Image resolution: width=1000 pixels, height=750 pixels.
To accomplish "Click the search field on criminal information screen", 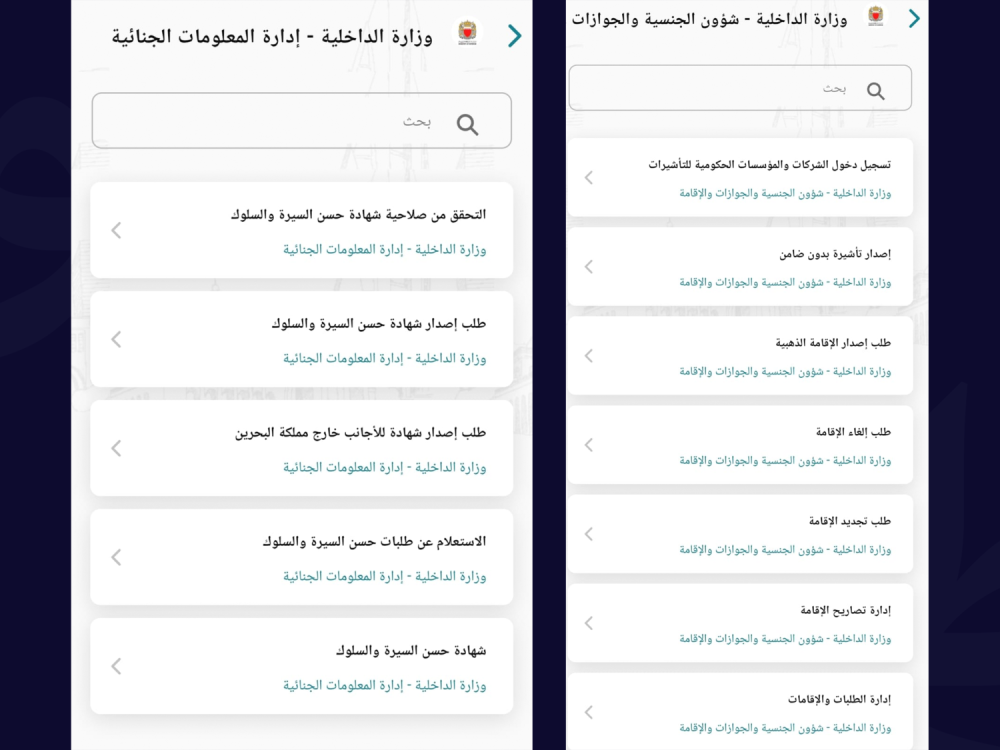I will coord(300,120).
